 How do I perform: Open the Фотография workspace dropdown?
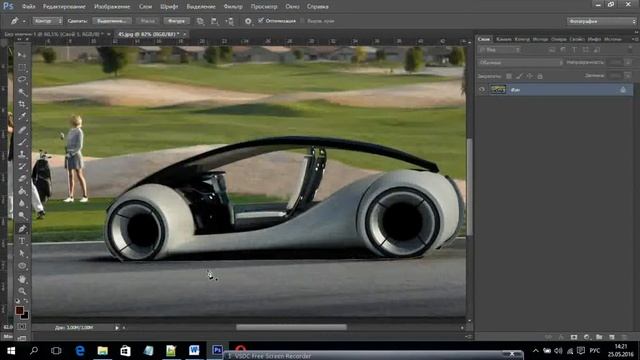tap(602, 21)
